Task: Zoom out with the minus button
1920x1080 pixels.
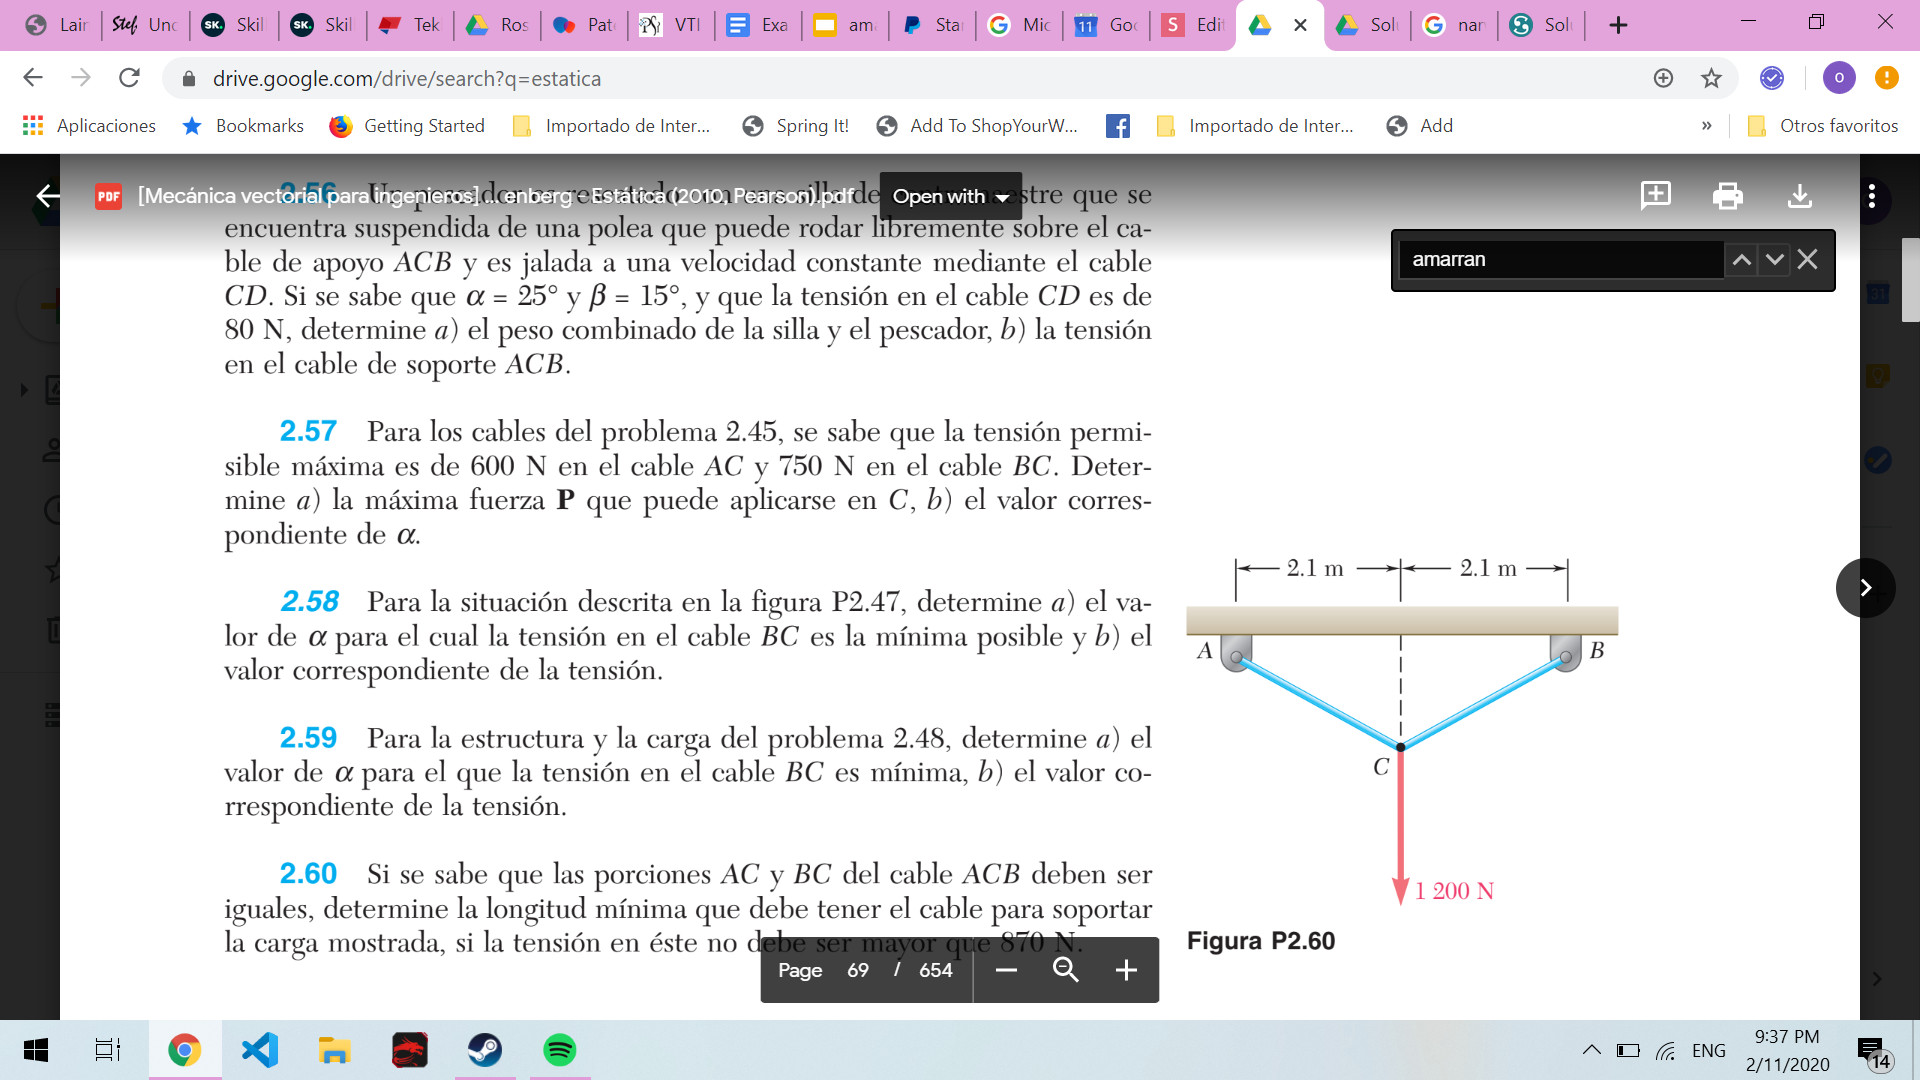Action: [x=1006, y=970]
